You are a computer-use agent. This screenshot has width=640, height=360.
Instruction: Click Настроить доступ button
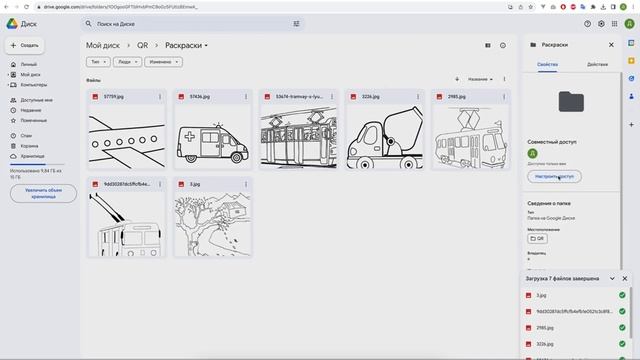point(554,177)
